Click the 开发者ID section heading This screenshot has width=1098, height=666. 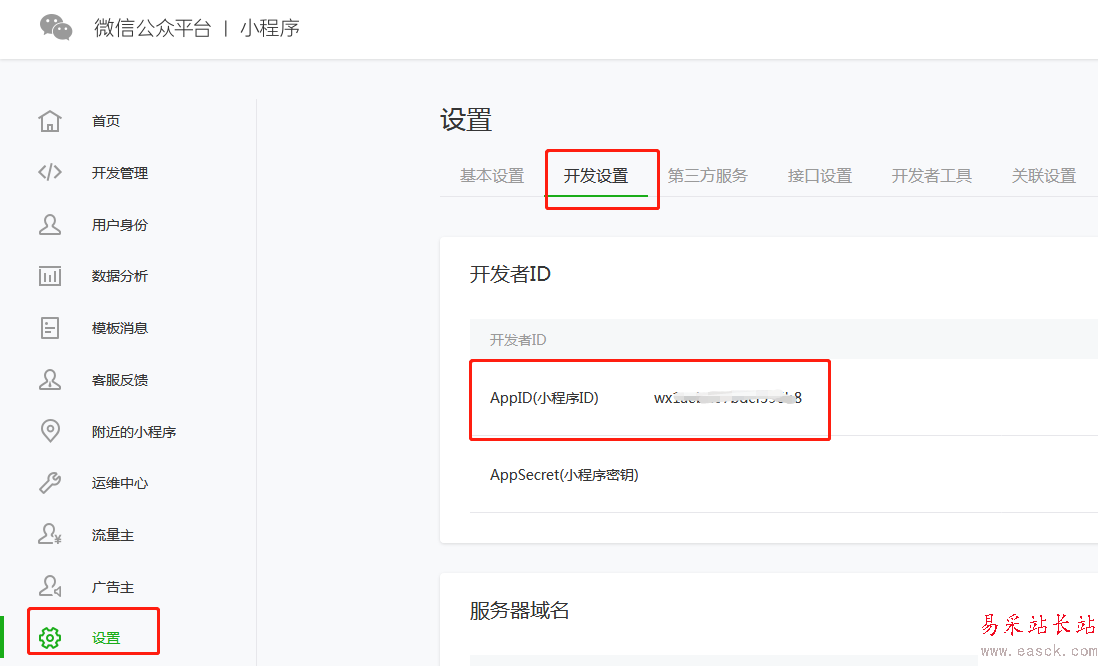coord(510,274)
